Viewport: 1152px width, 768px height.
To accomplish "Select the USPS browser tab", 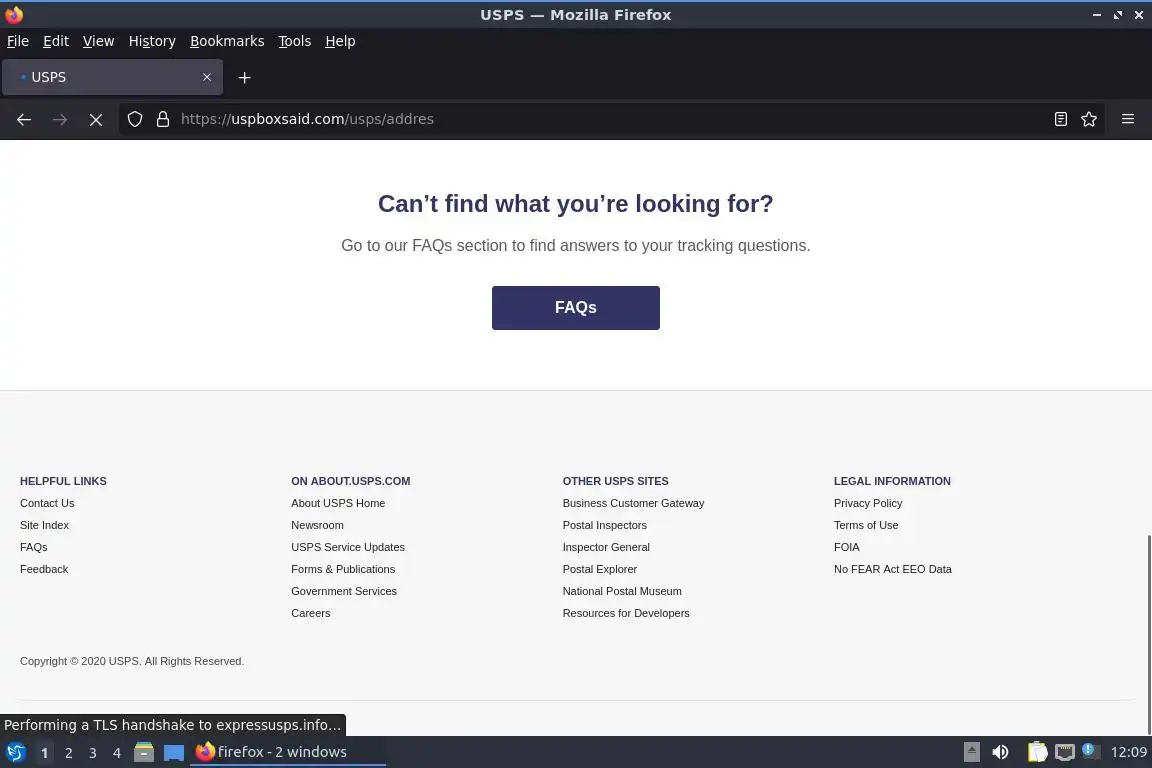I will point(112,77).
